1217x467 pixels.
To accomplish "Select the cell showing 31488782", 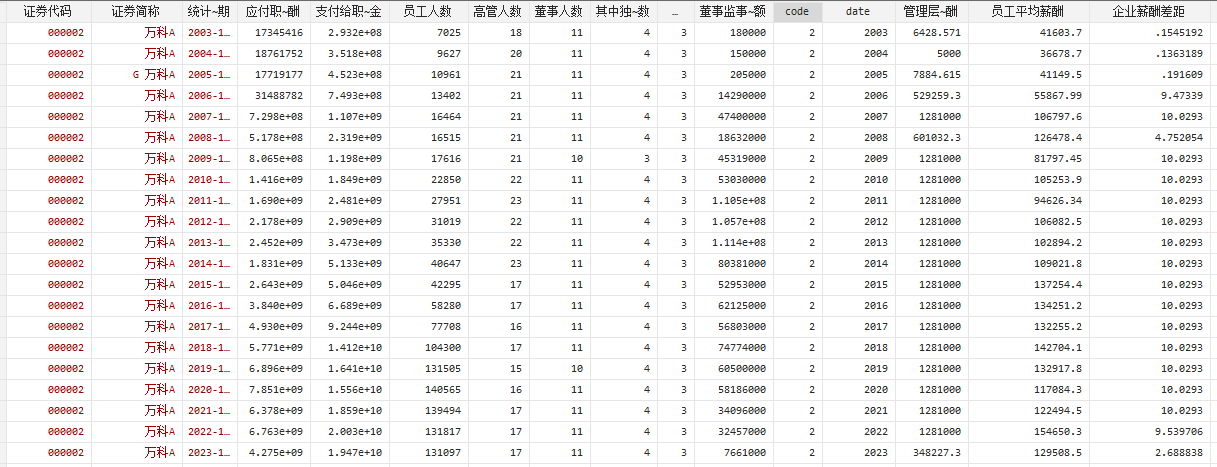I will click(x=272, y=96).
